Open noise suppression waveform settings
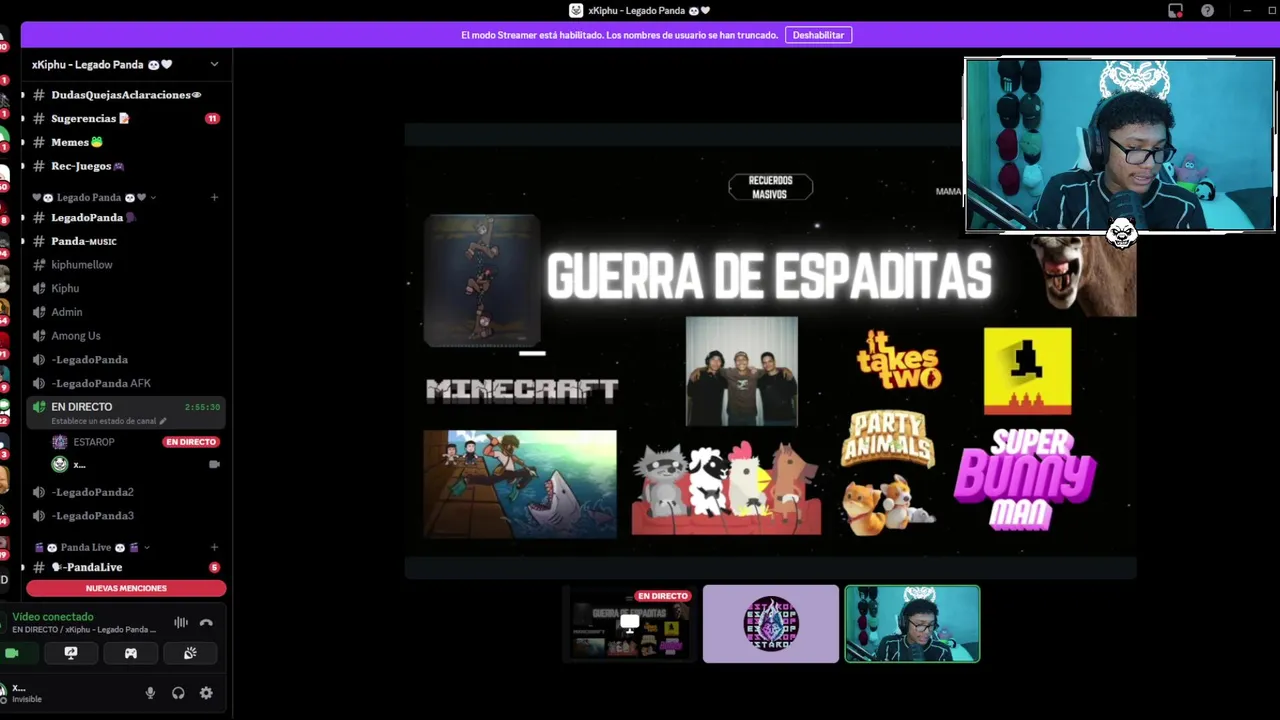 [181, 622]
